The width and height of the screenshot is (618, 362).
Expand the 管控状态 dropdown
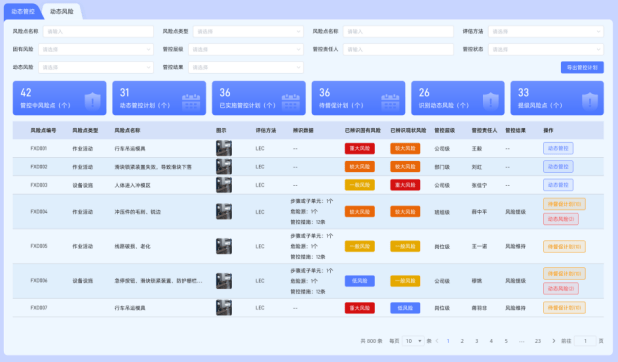tap(546, 49)
